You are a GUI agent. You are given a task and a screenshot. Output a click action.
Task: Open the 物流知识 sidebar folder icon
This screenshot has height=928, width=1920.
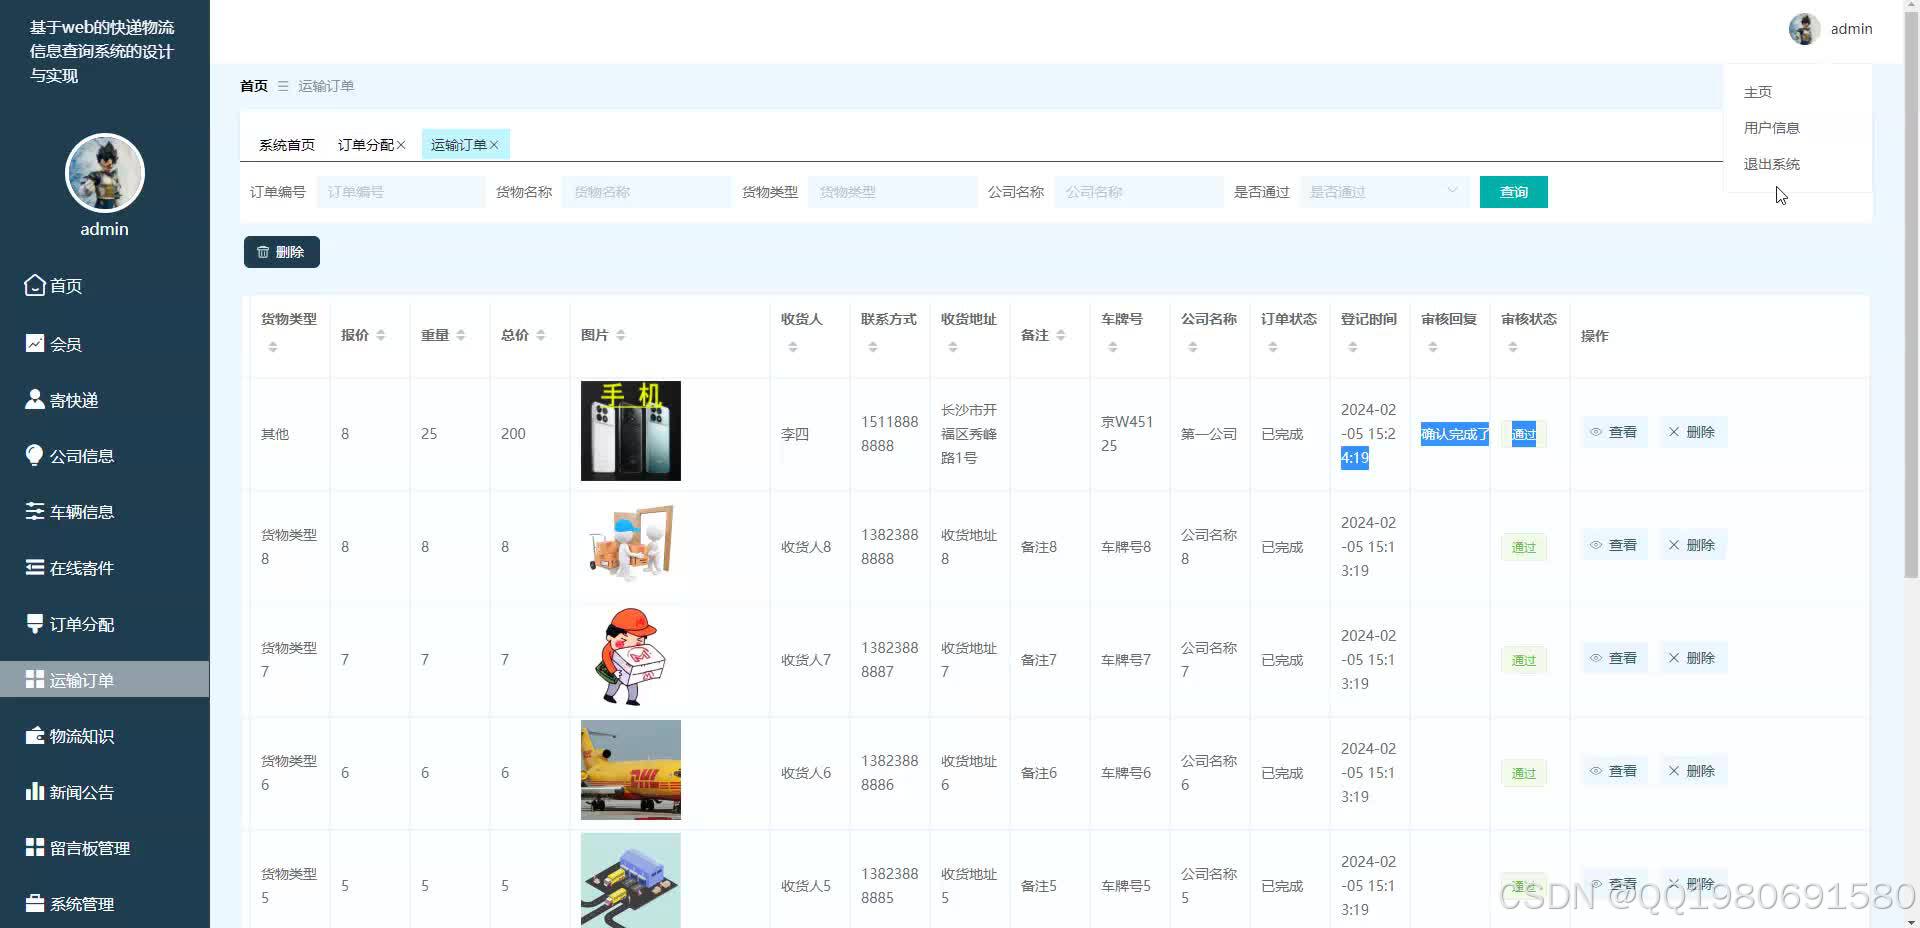tap(35, 735)
